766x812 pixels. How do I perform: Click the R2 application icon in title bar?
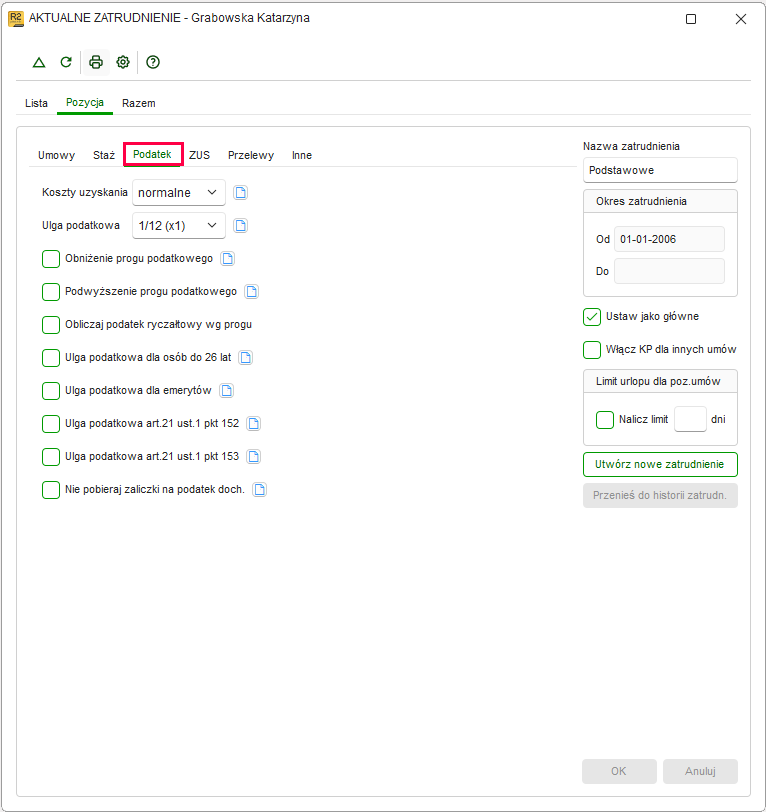[x=16, y=19]
